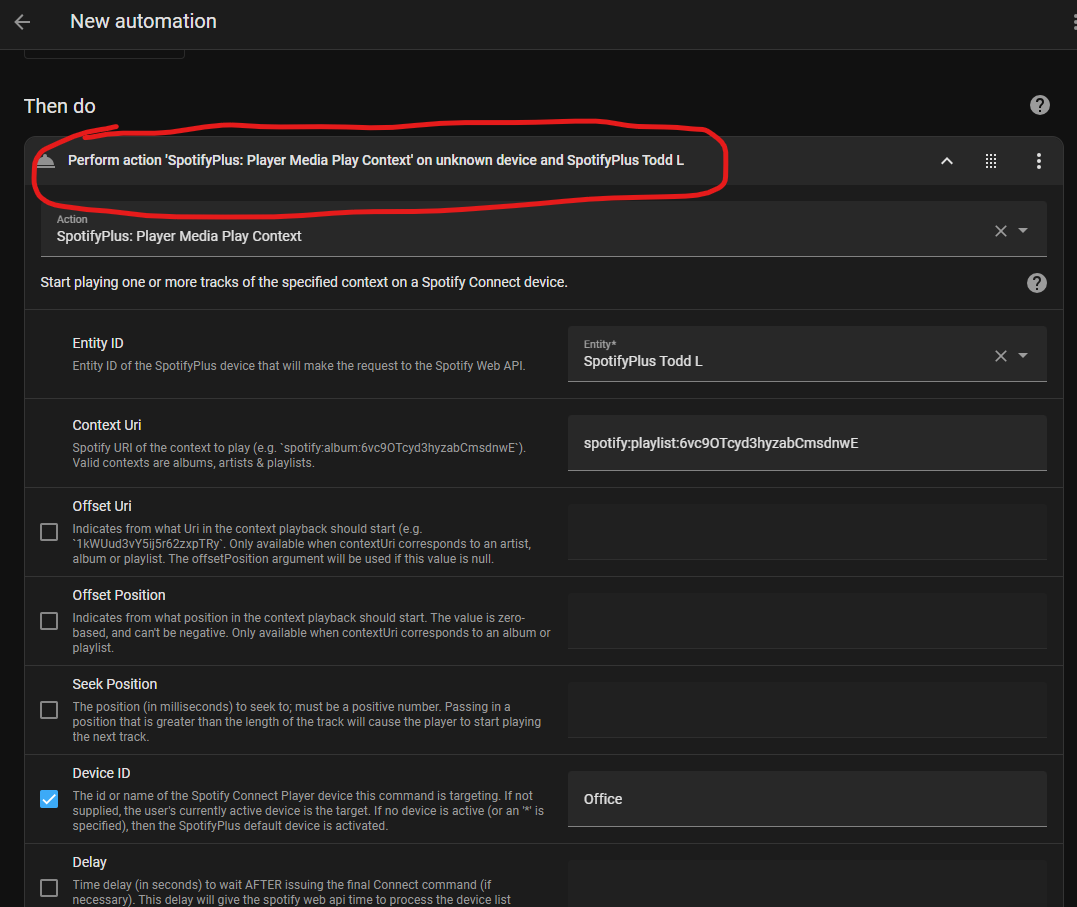The width and height of the screenshot is (1077, 907).
Task: Click the SpotifyPlus Todd L entity field
Action: [x=807, y=354]
